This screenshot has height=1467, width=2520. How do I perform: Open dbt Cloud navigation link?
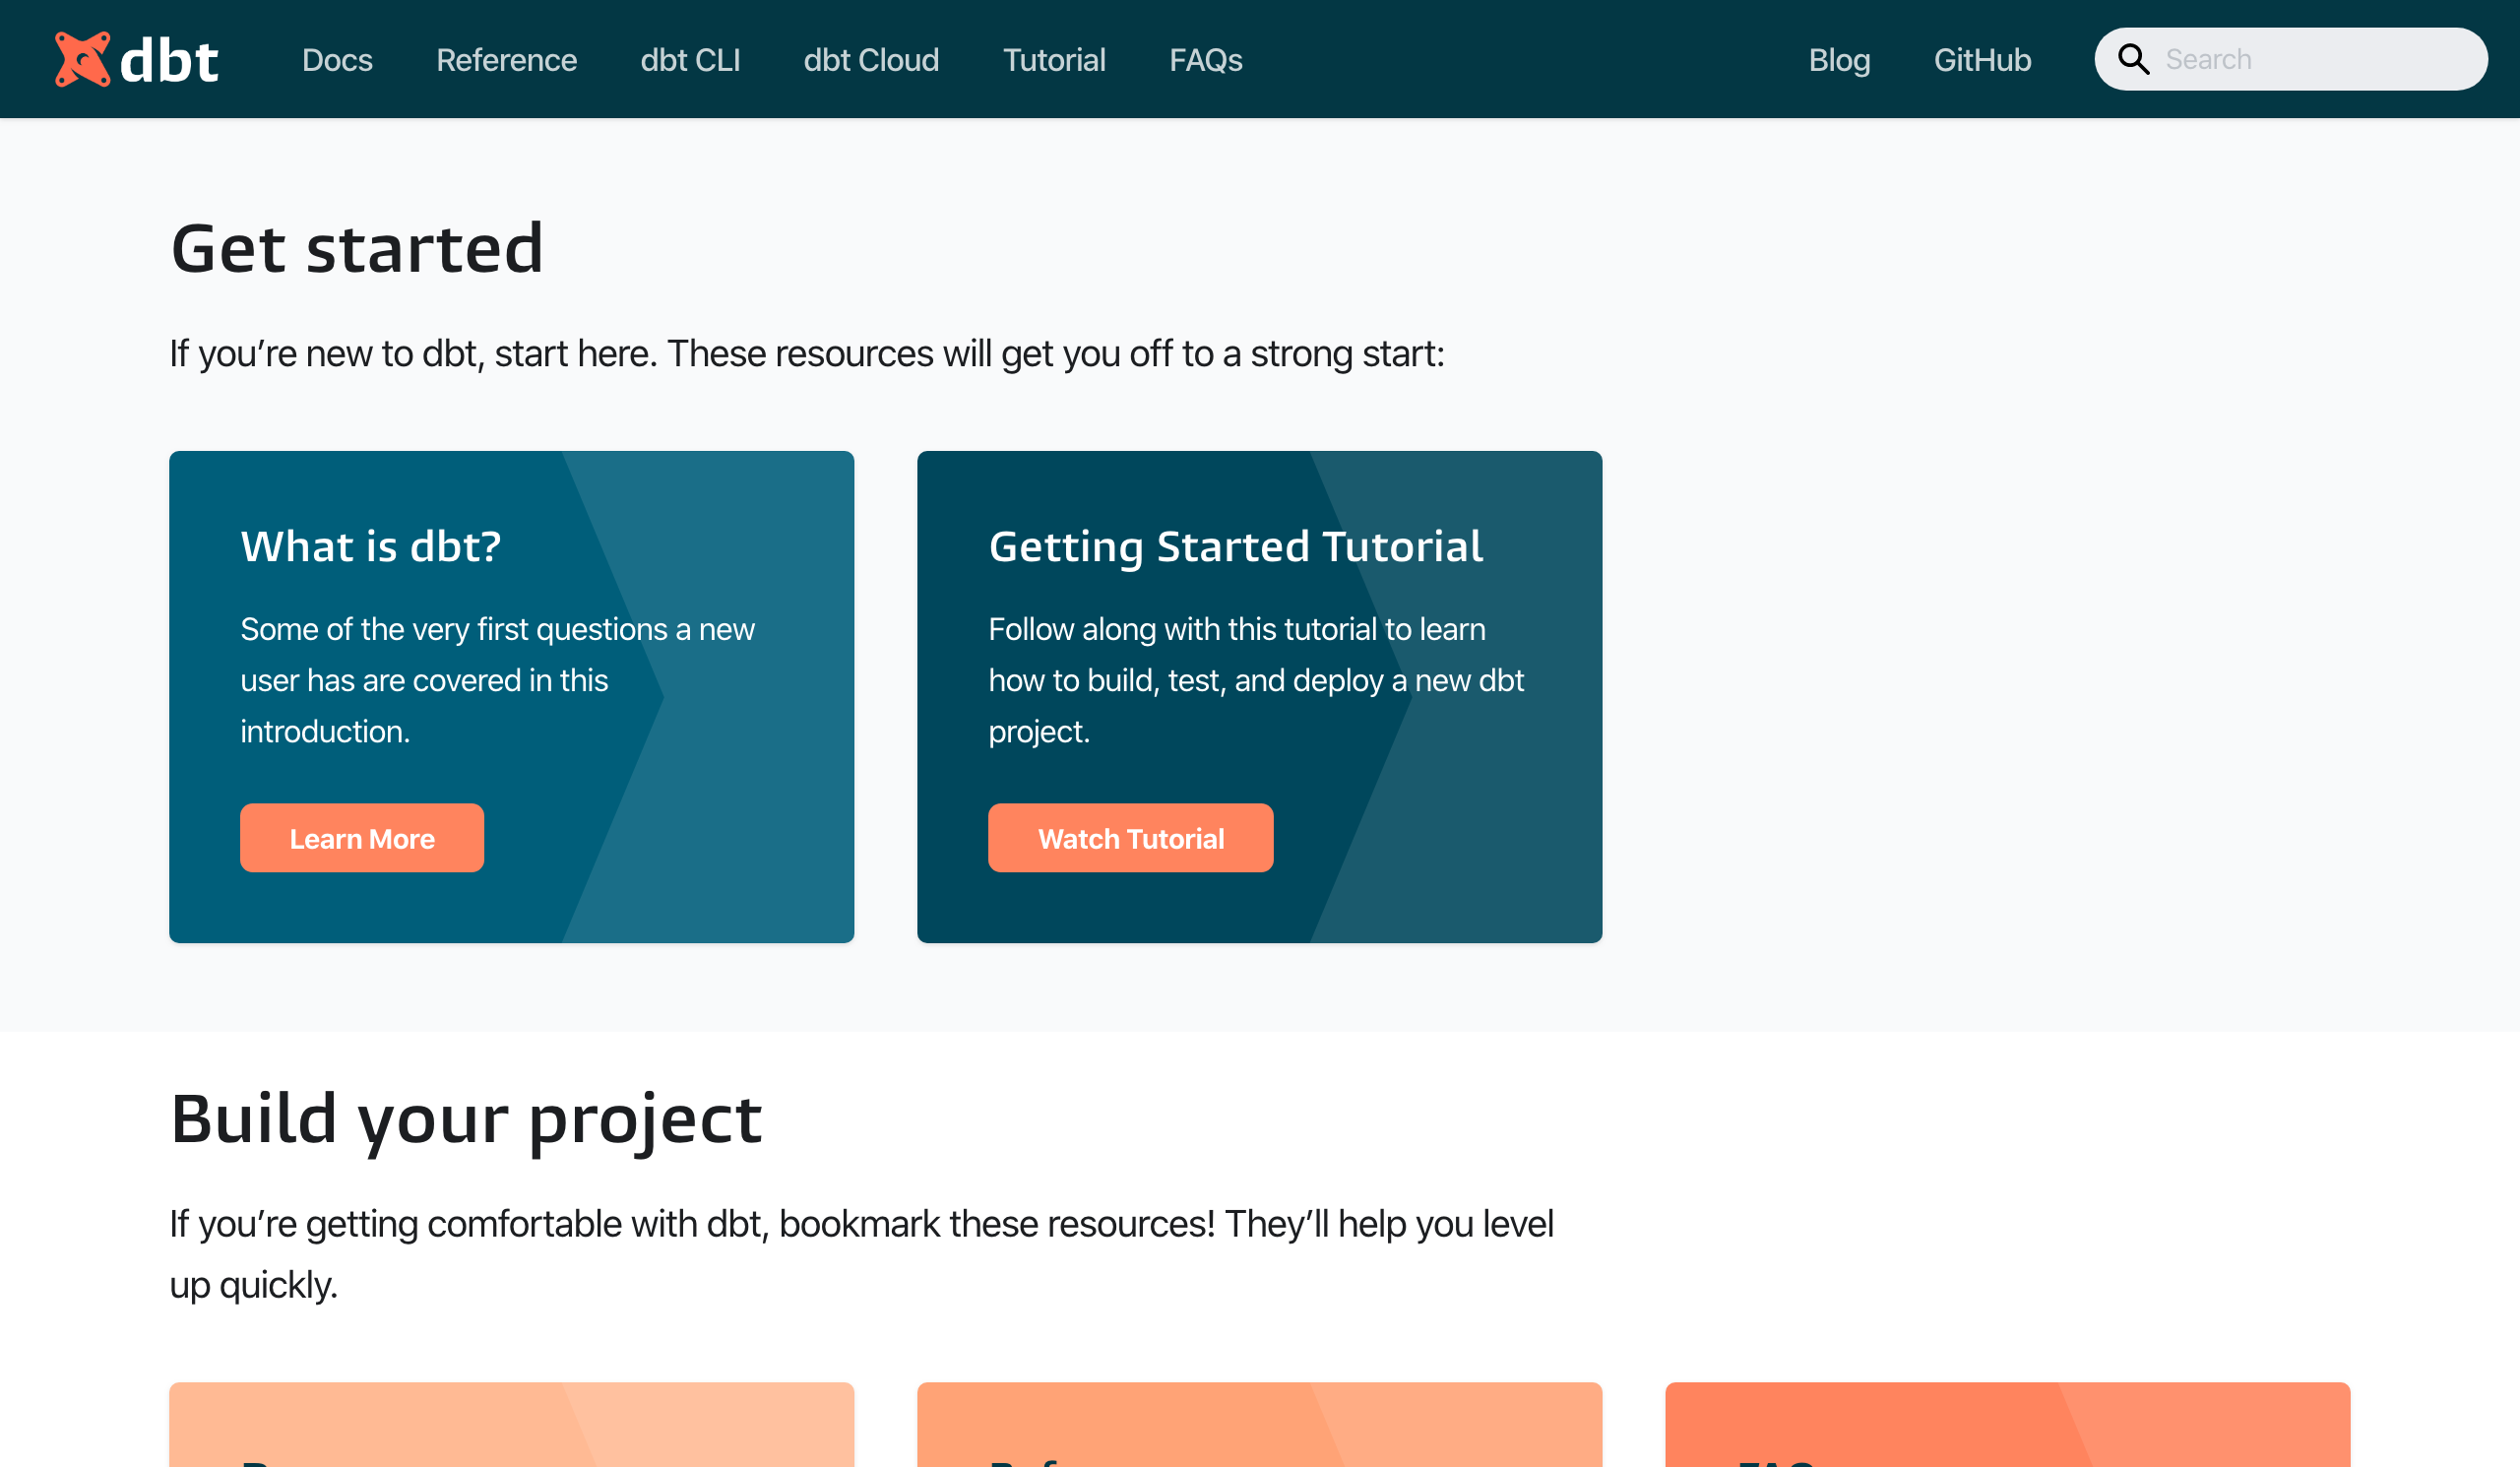871,60
